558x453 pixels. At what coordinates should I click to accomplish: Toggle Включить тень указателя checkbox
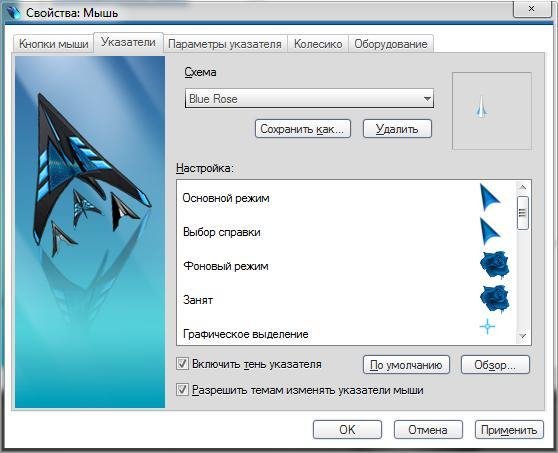pyautogui.click(x=183, y=364)
